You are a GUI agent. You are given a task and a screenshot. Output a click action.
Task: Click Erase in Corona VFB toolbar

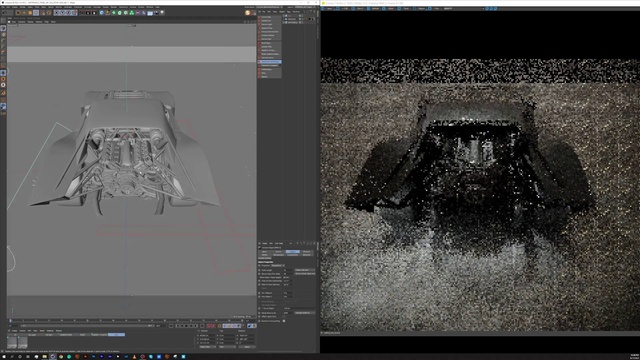pyautogui.click(x=388, y=8)
